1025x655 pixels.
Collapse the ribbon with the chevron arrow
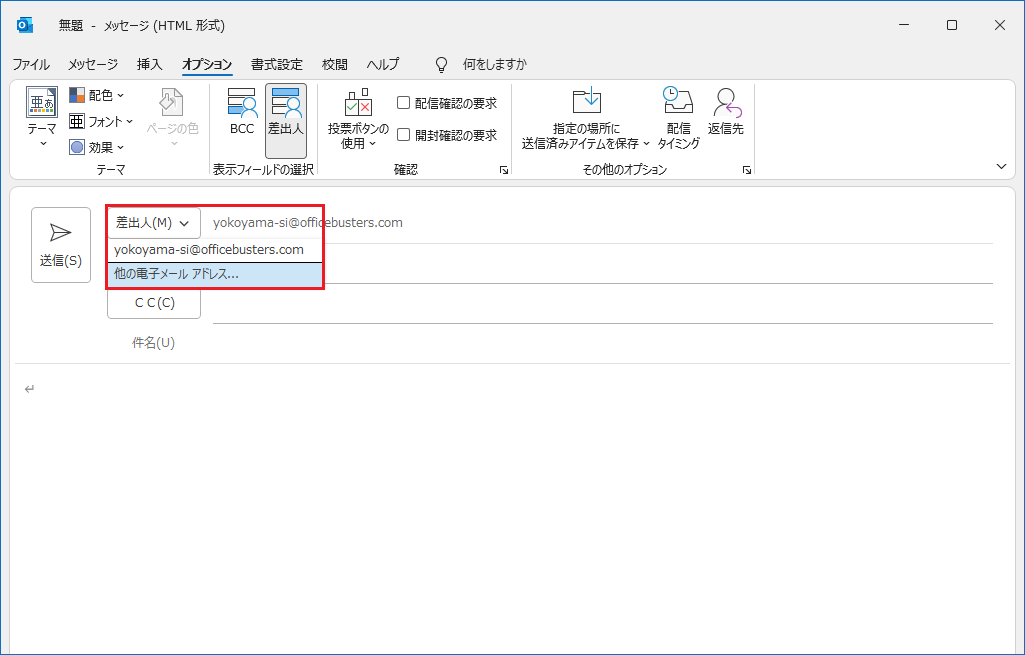pyautogui.click(x=1001, y=166)
